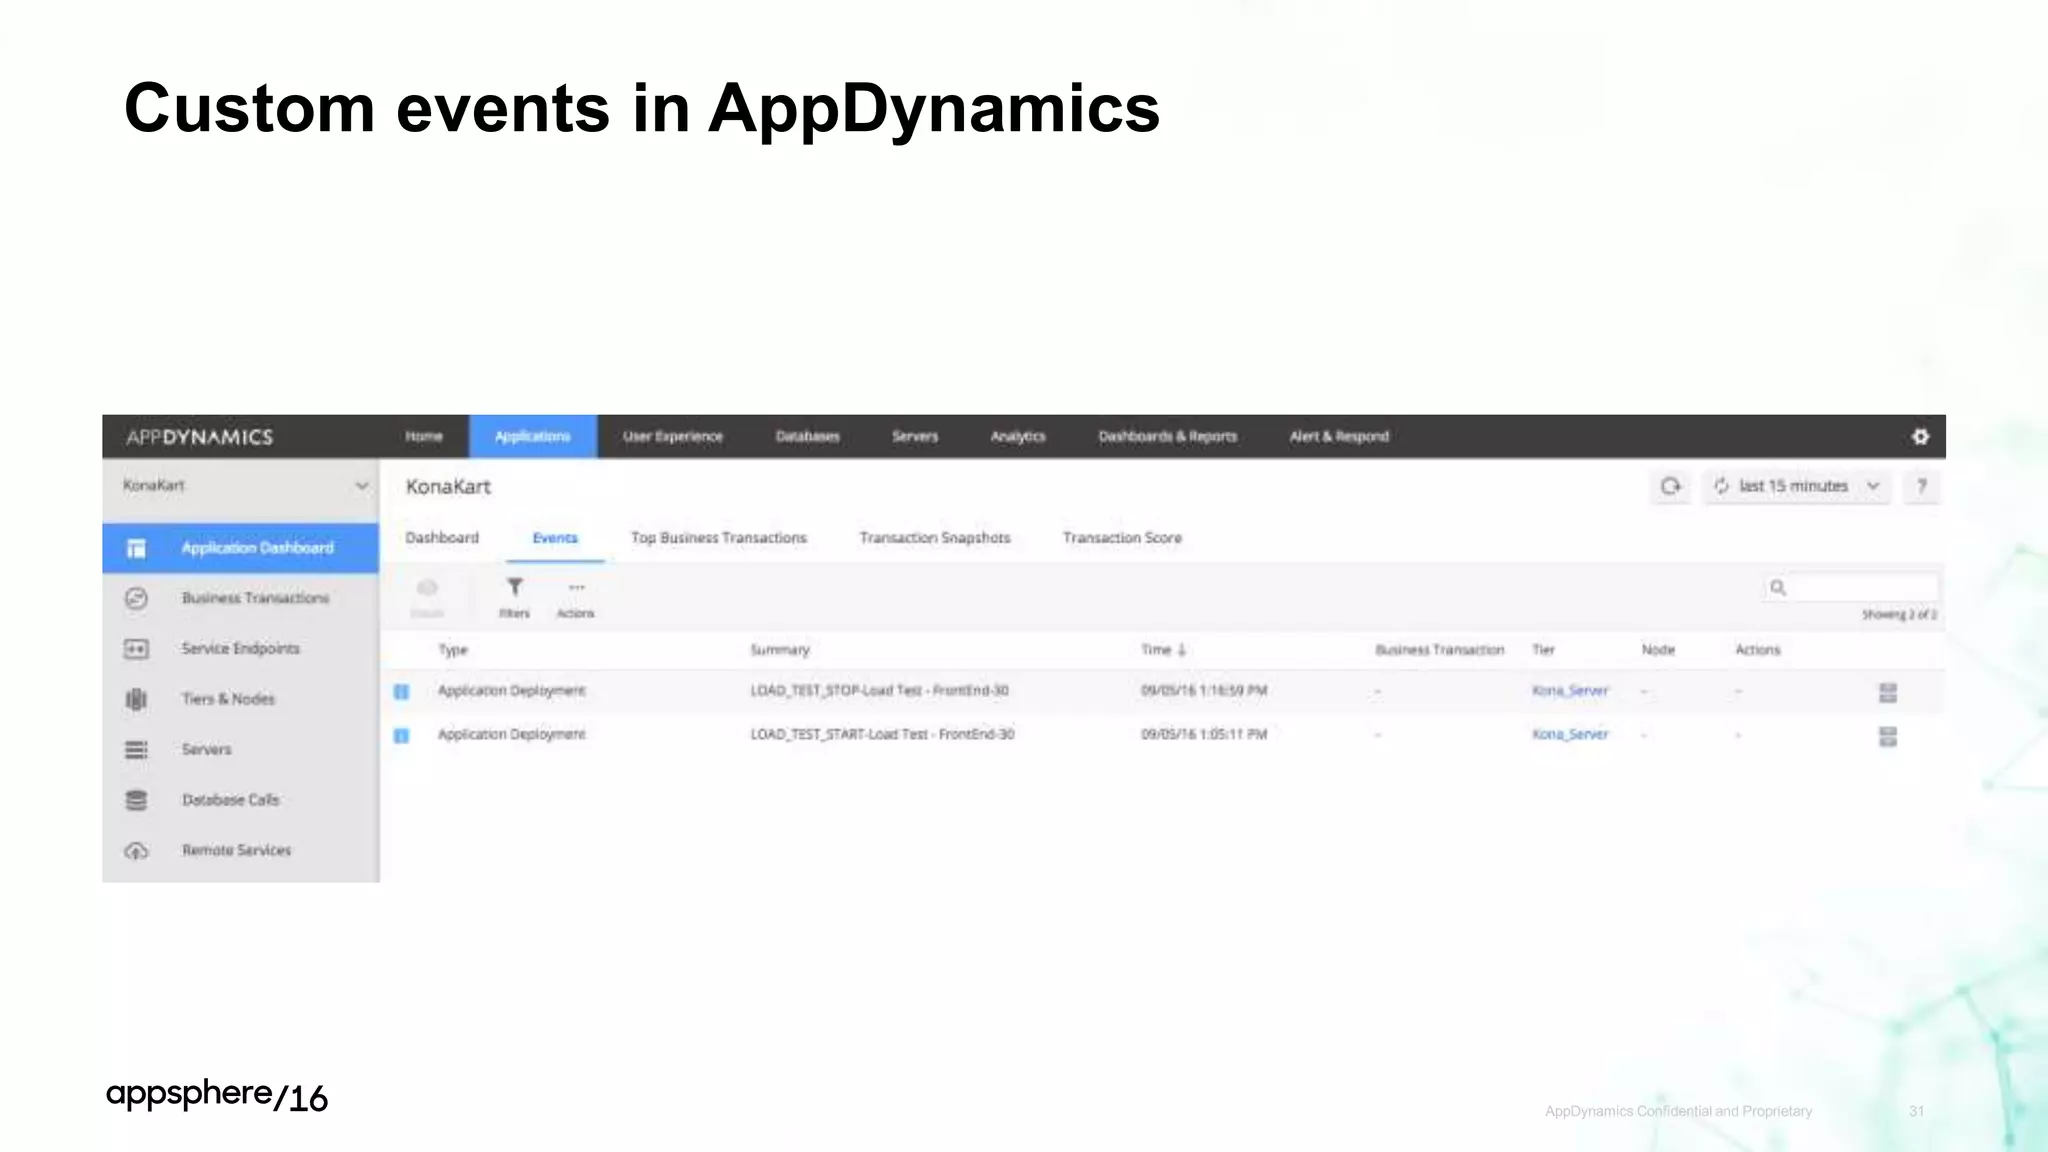Open Dashboards & Reports menu
2048x1152 pixels.
pyautogui.click(x=1167, y=436)
